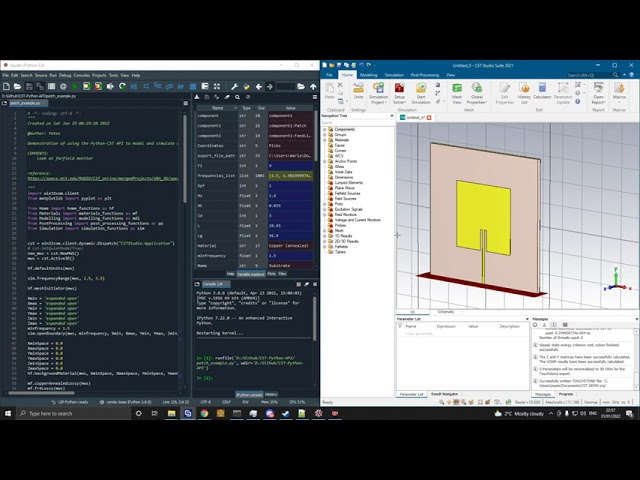Click Spyder's PYTHONPATH manager Python icon
Image resolution: width=640 pixels, height=480 pixels.
(x=246, y=87)
